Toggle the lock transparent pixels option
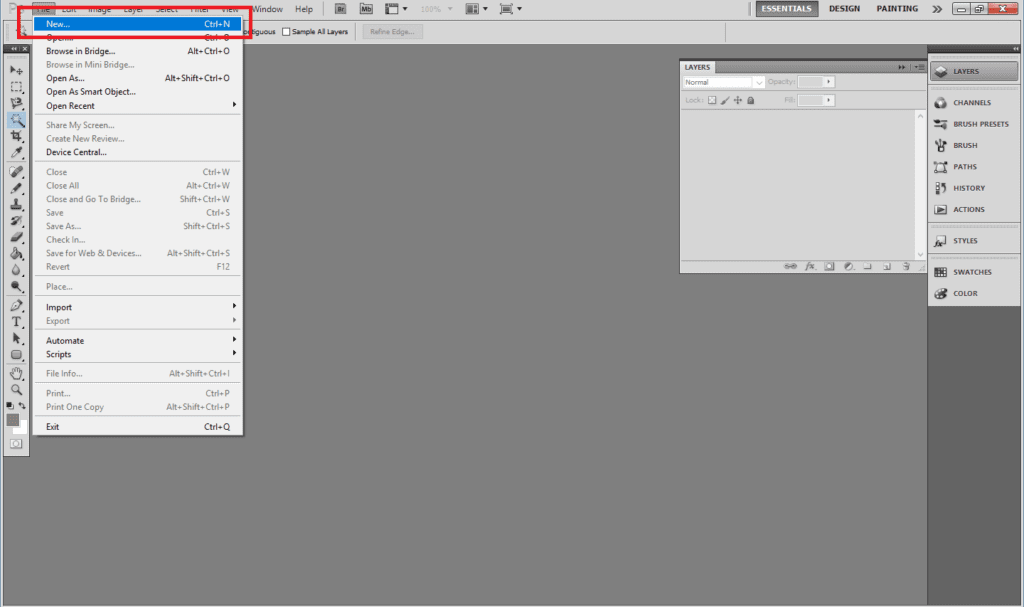 [x=712, y=100]
